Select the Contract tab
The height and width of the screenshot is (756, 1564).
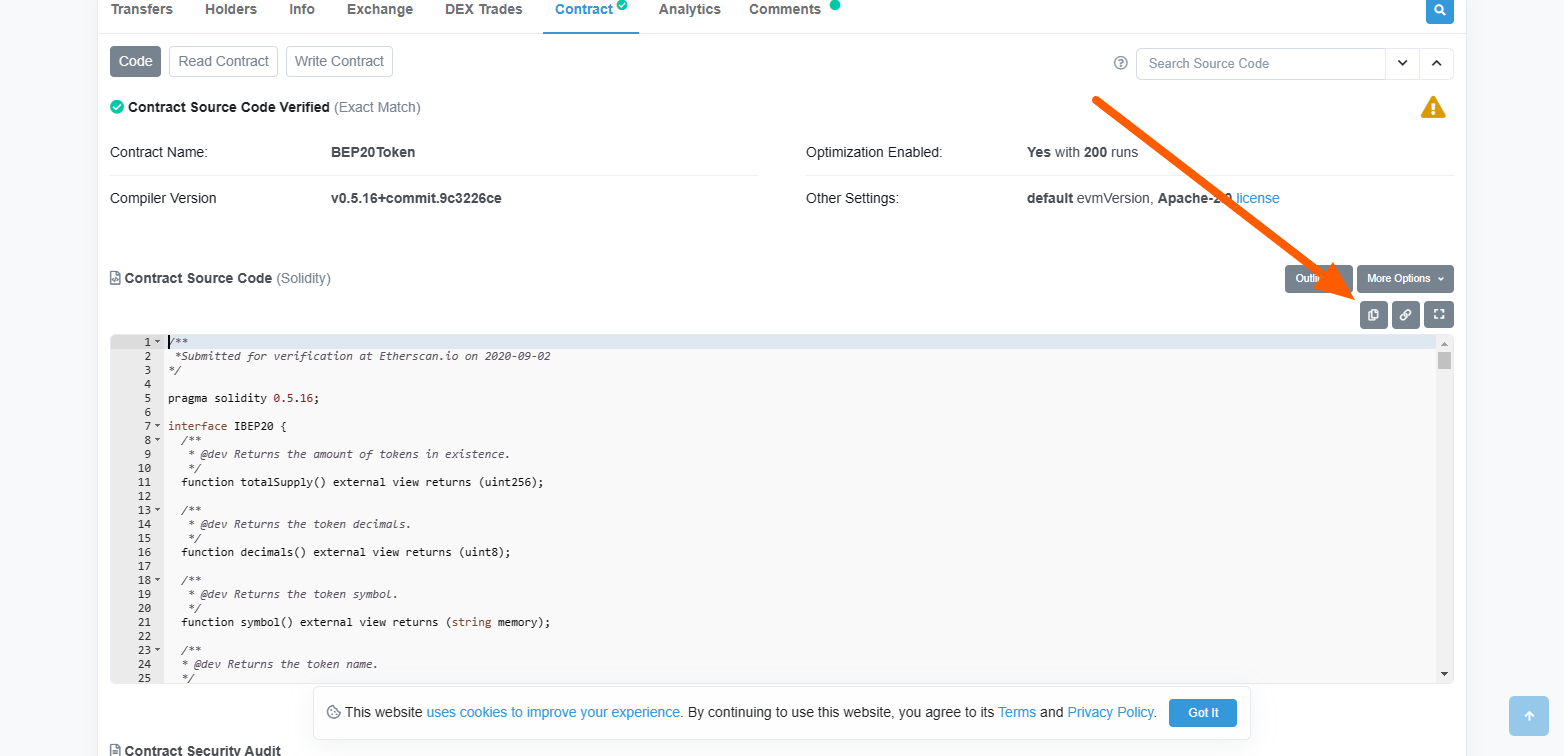(591, 9)
